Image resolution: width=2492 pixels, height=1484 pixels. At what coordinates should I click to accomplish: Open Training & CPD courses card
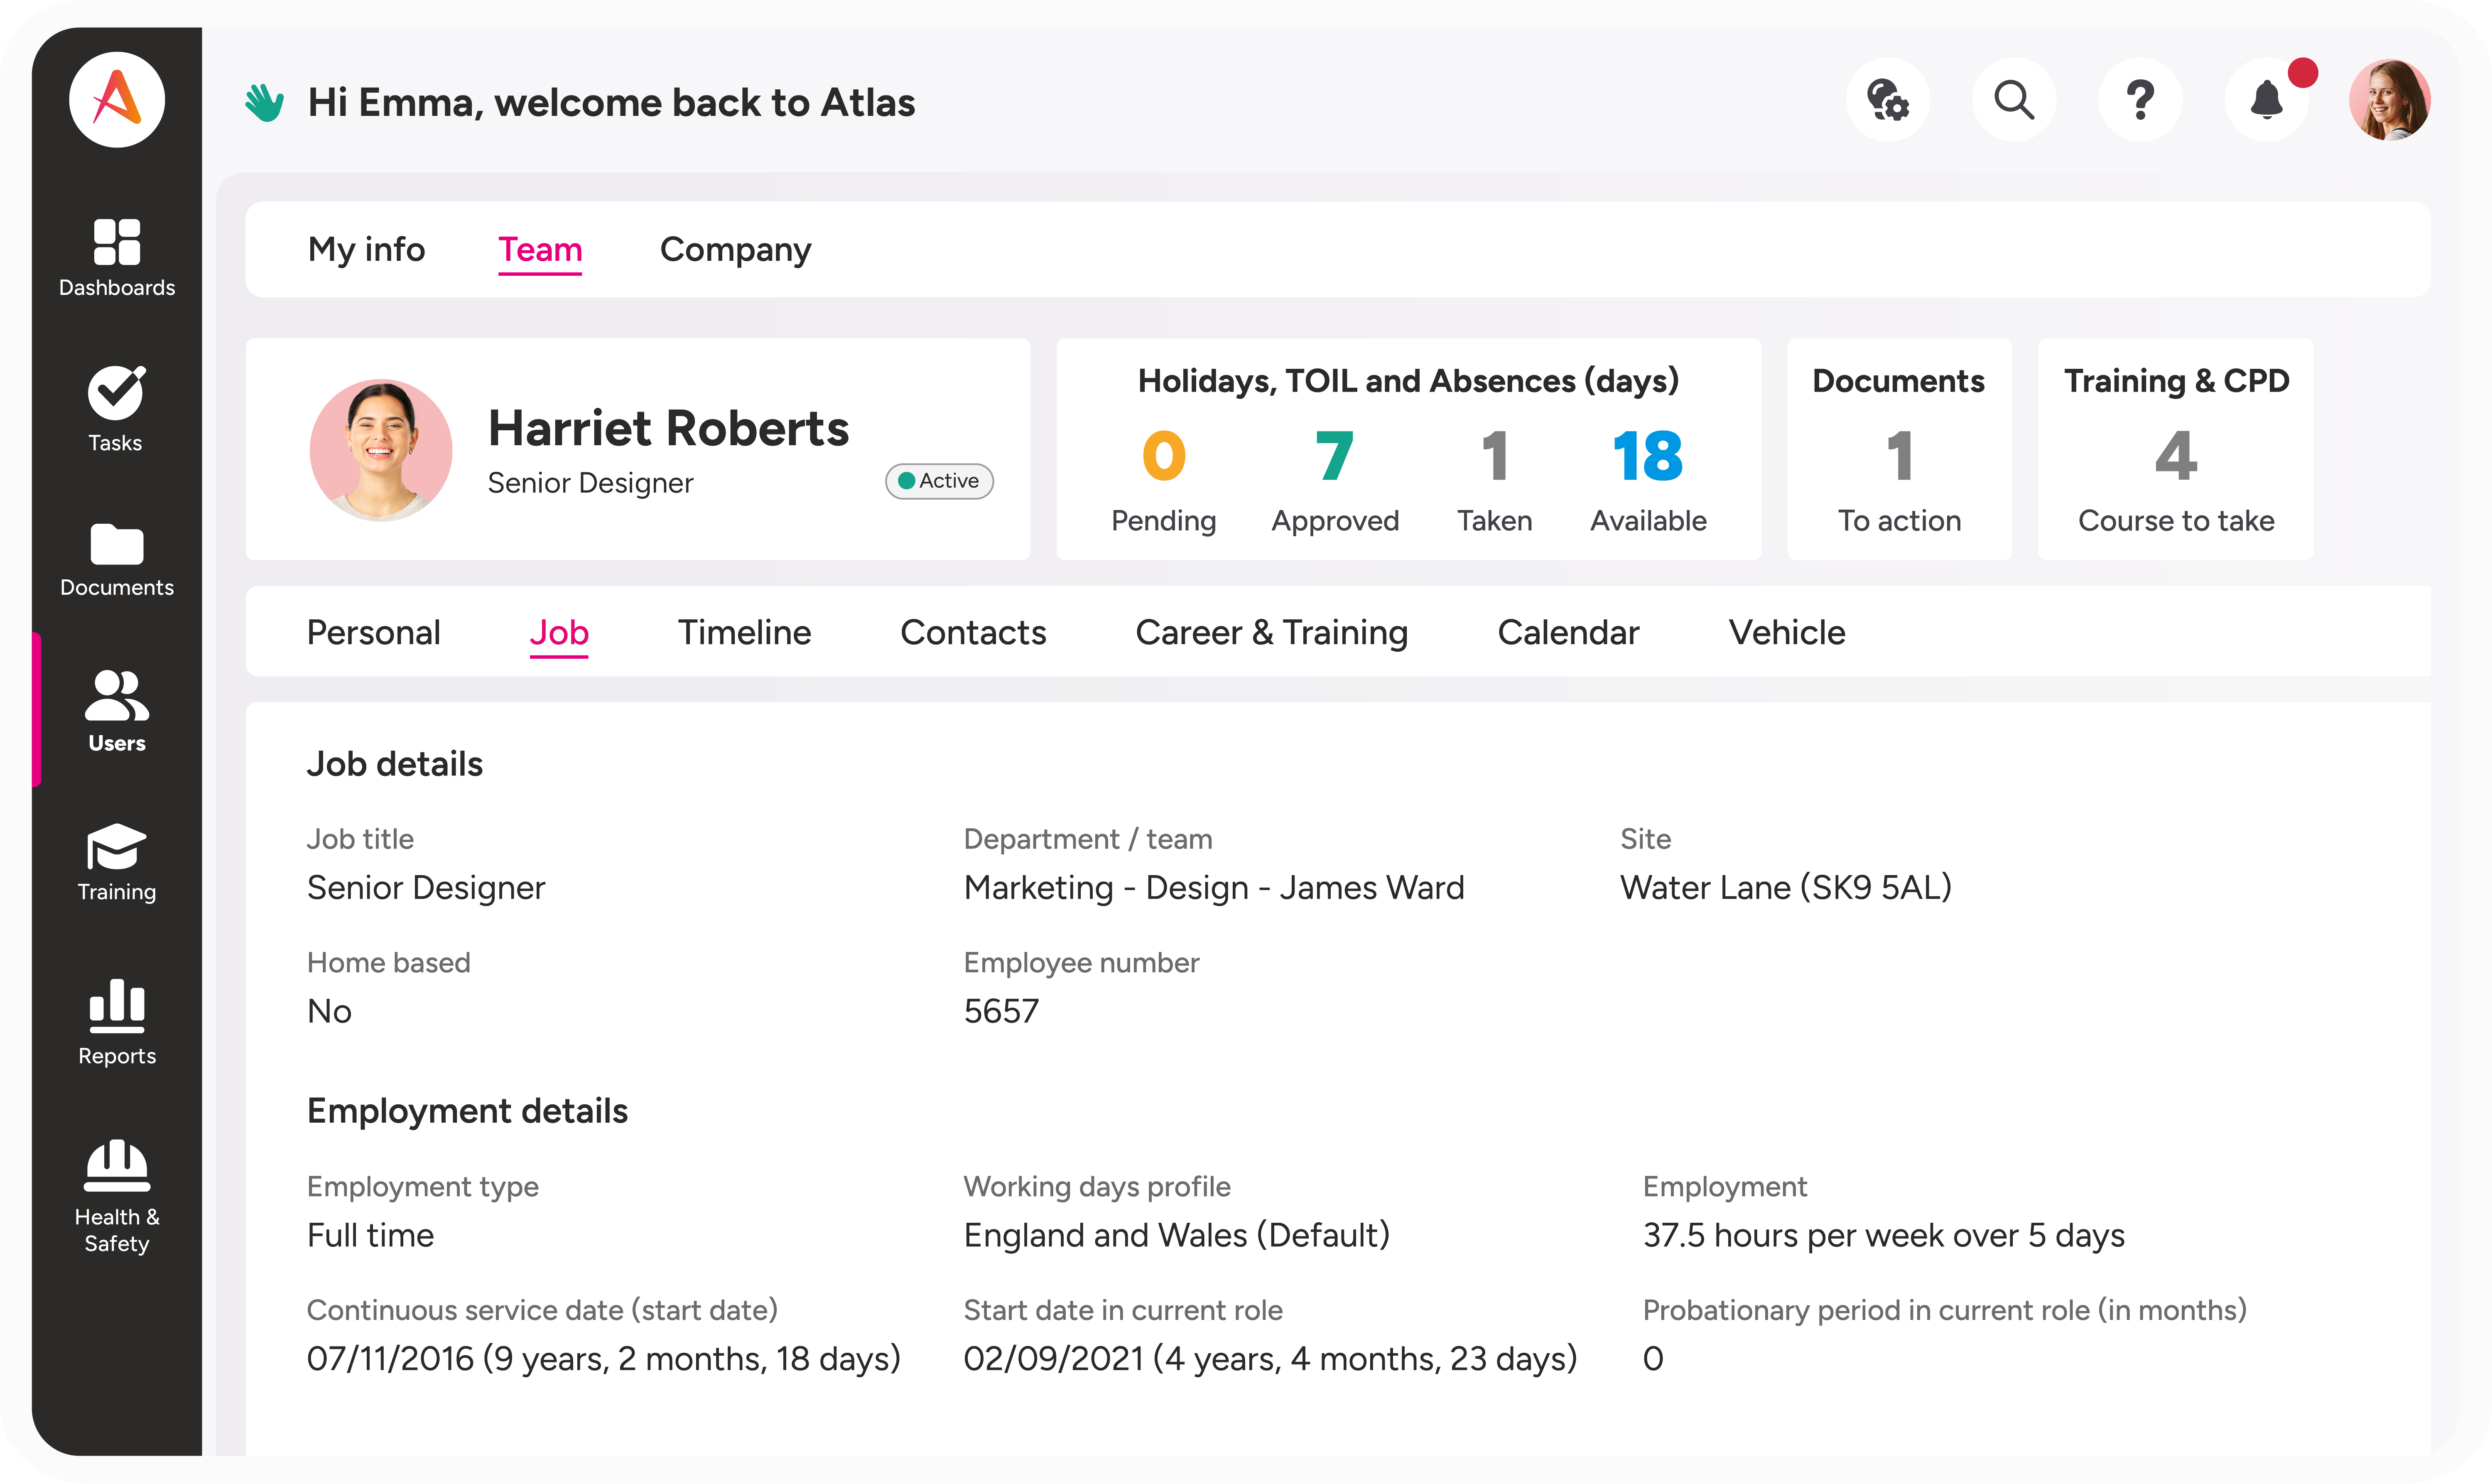click(2176, 449)
